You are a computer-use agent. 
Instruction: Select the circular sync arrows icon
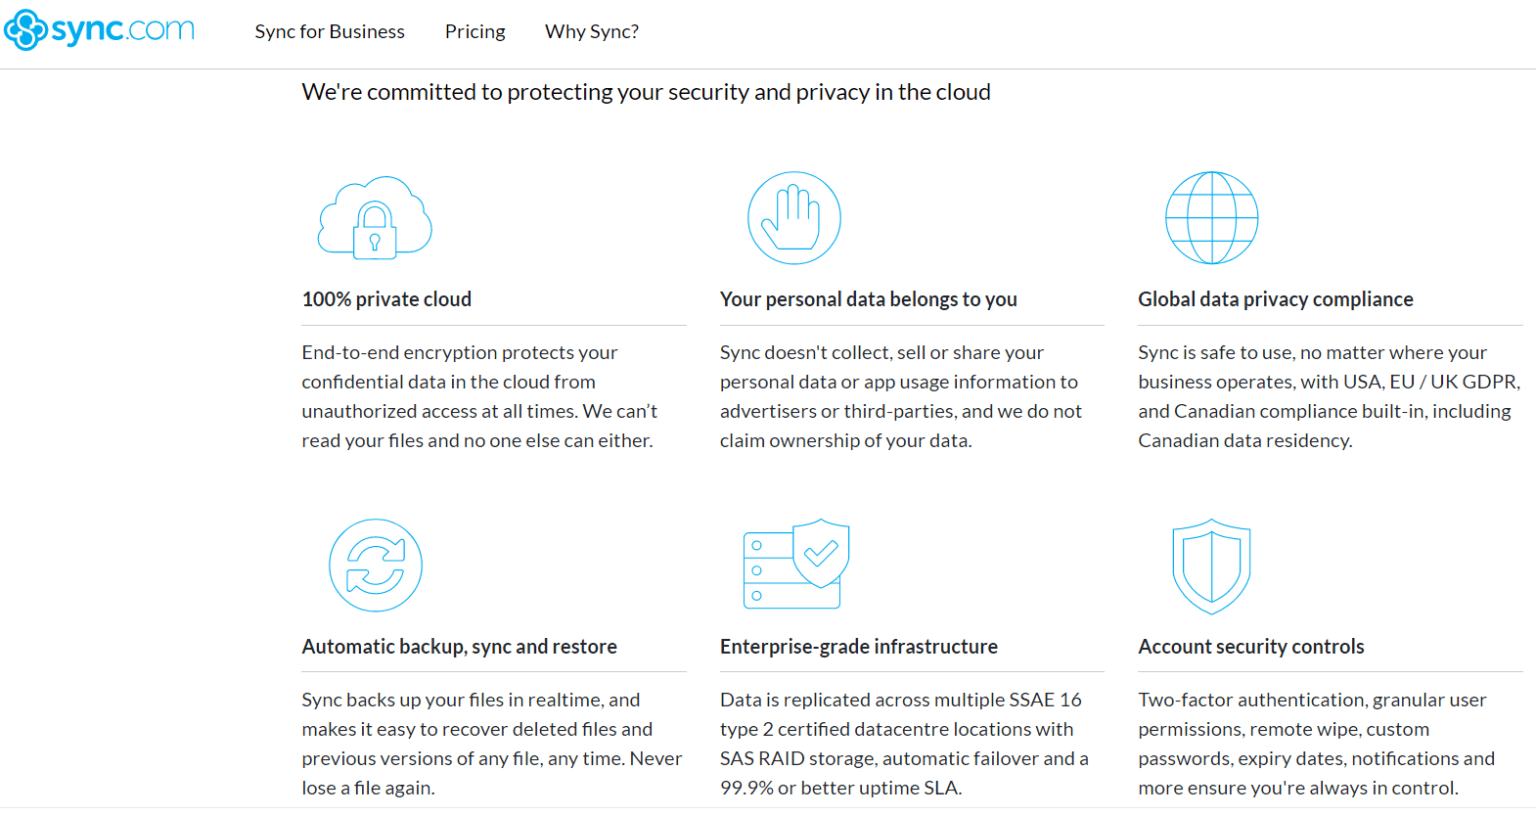375,565
